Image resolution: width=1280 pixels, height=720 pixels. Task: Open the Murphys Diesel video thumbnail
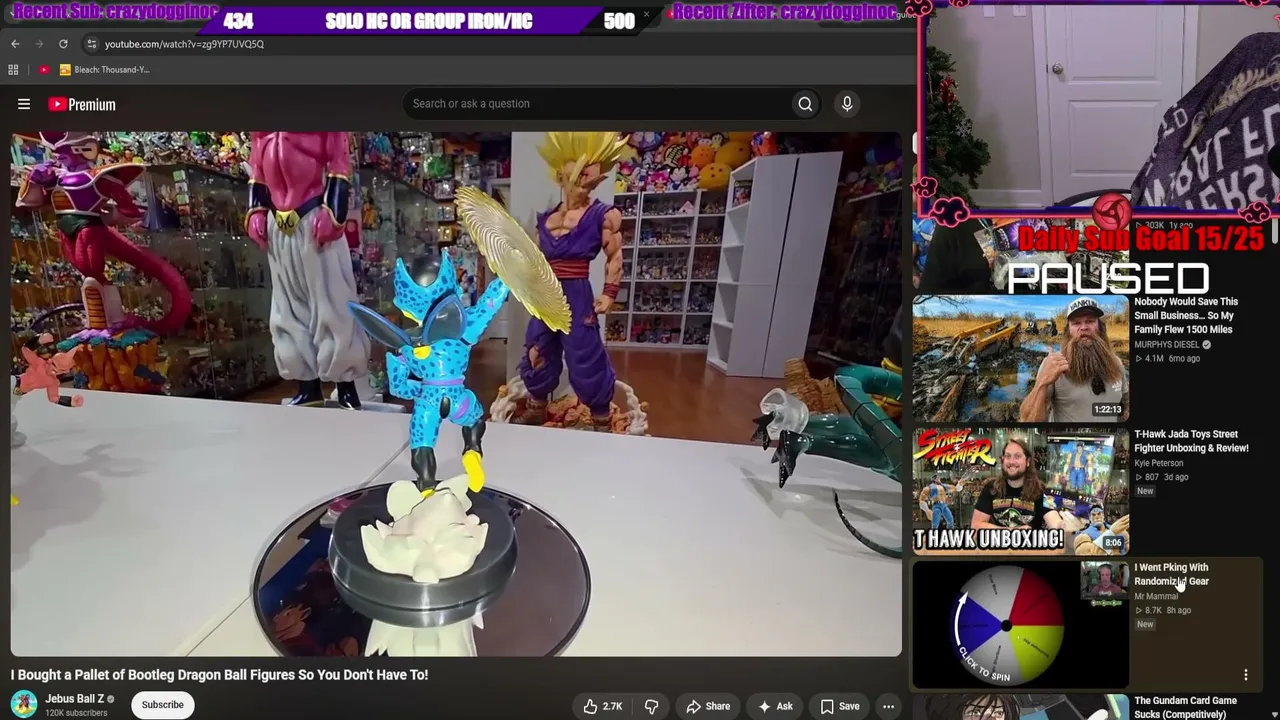point(1021,357)
